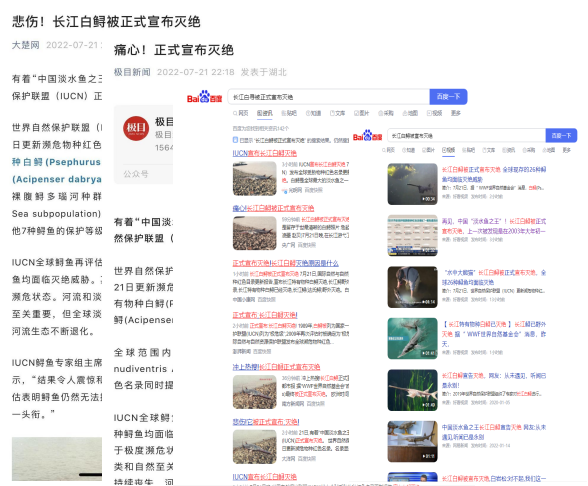Image resolution: width=588 pixels, height=486 pixels.
Task: Click the gray water image in the 大楚网 article
Action: (x=57, y=459)
